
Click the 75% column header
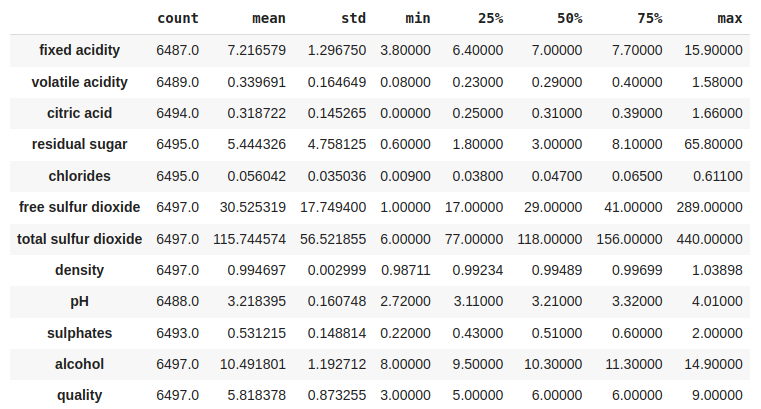point(649,18)
